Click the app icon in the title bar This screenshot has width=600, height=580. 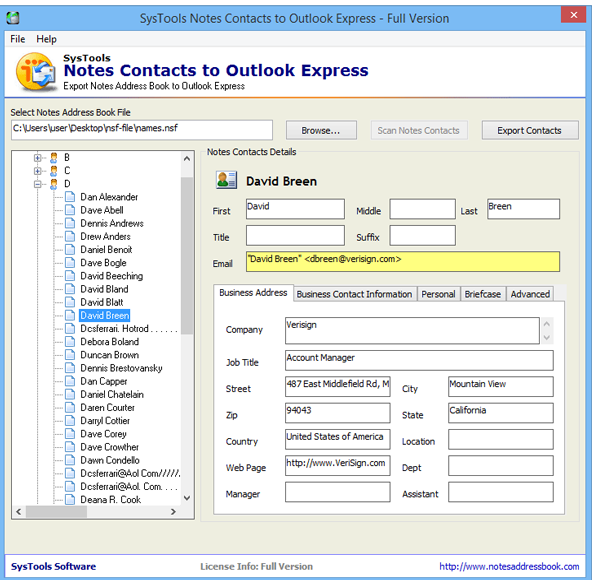pyautogui.click(x=13, y=18)
